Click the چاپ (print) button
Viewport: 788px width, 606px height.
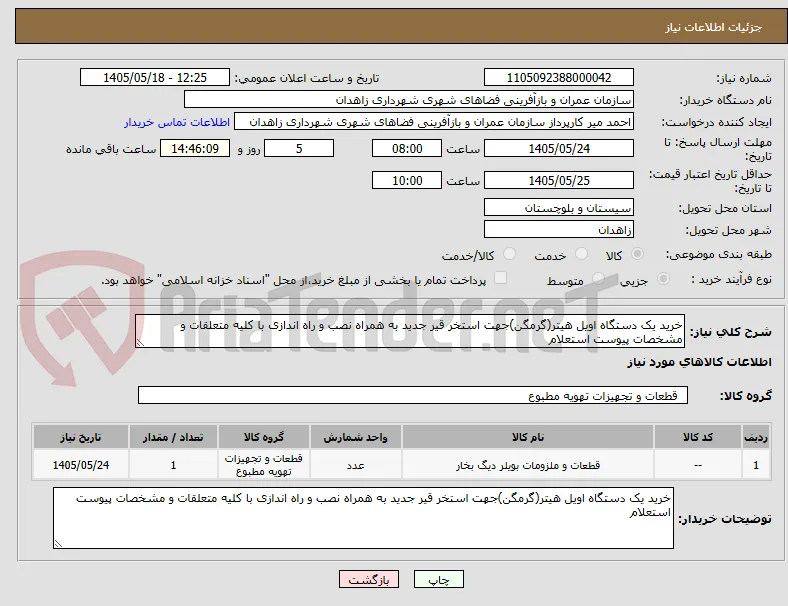[438, 579]
